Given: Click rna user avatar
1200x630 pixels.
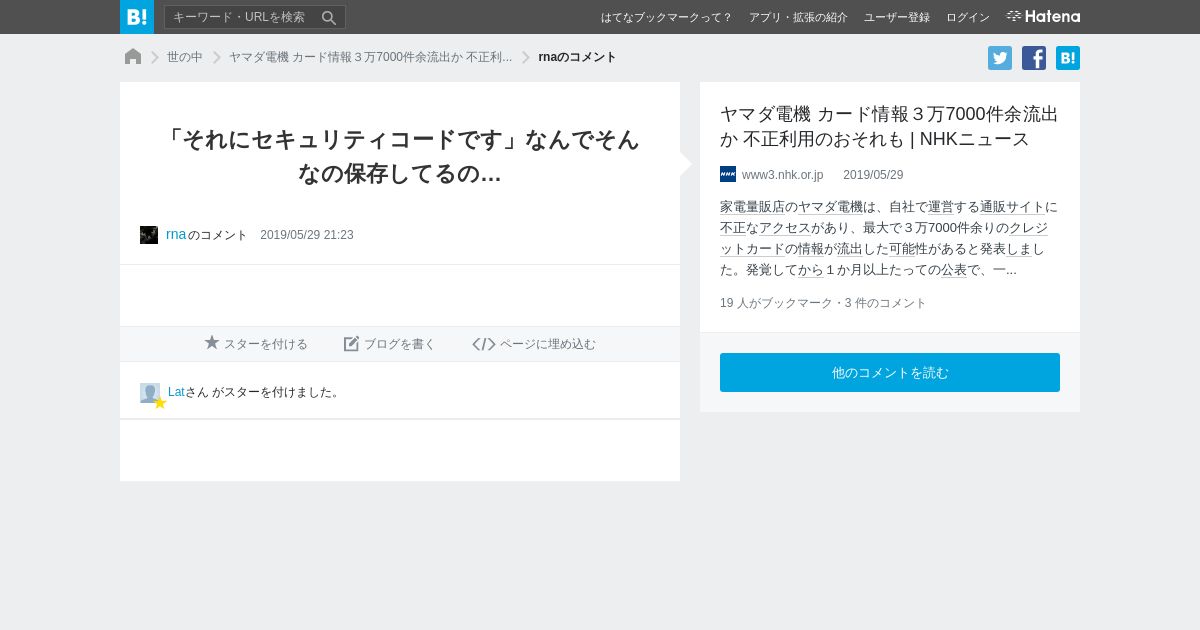Looking at the screenshot, I should 149,235.
